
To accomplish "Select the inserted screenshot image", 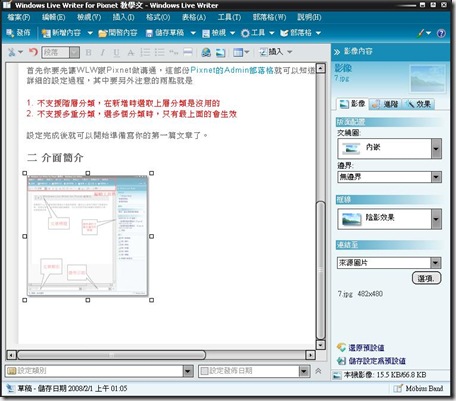I will [x=88, y=236].
